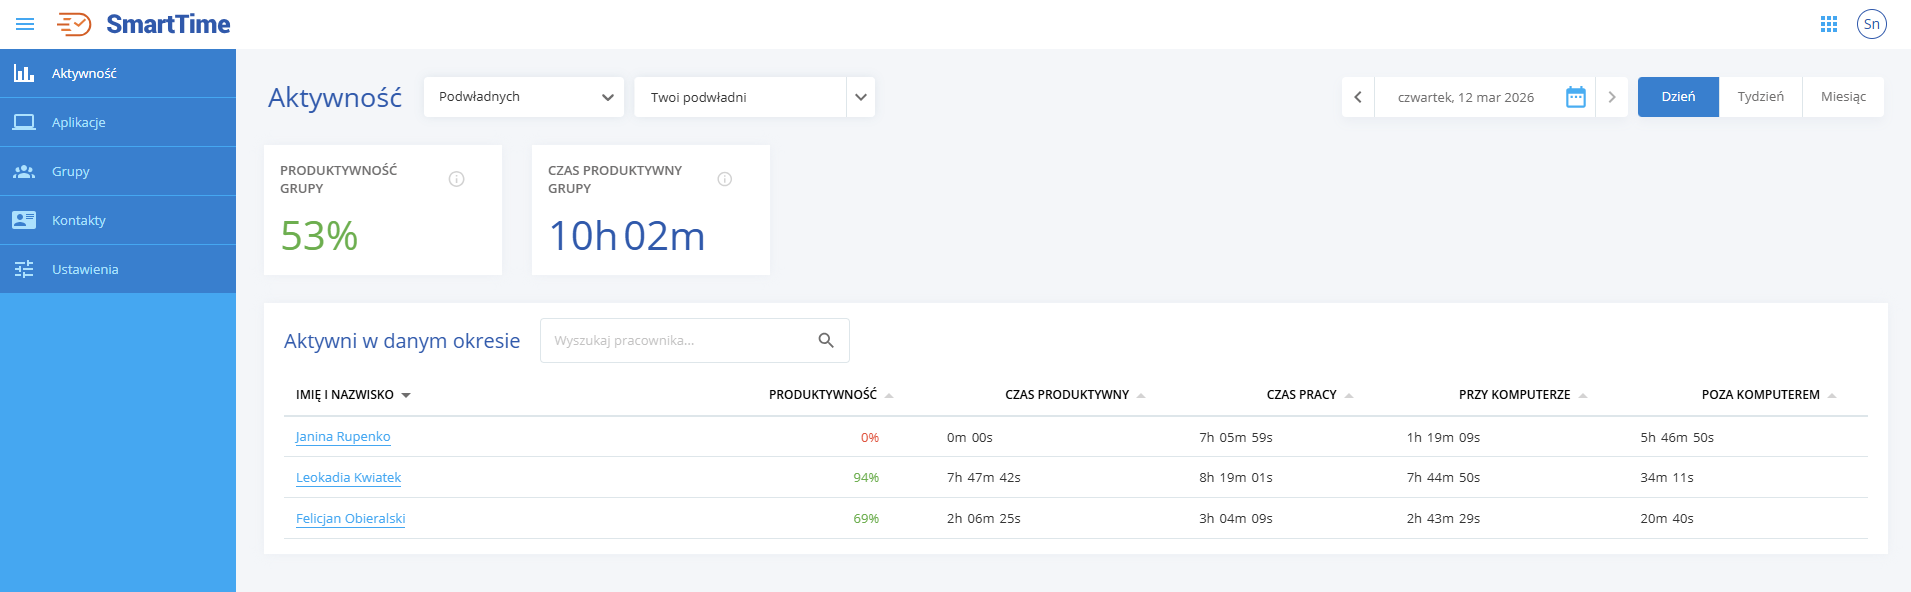Open Felicjan Obieralski's profile

350,519
